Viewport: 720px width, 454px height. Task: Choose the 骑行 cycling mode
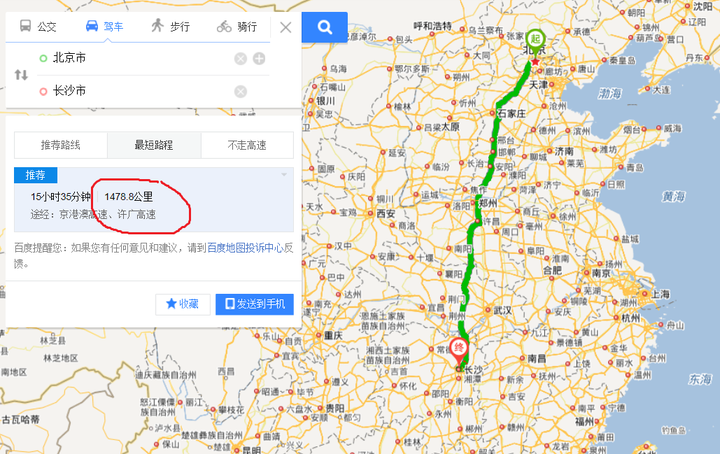pyautogui.click(x=236, y=26)
